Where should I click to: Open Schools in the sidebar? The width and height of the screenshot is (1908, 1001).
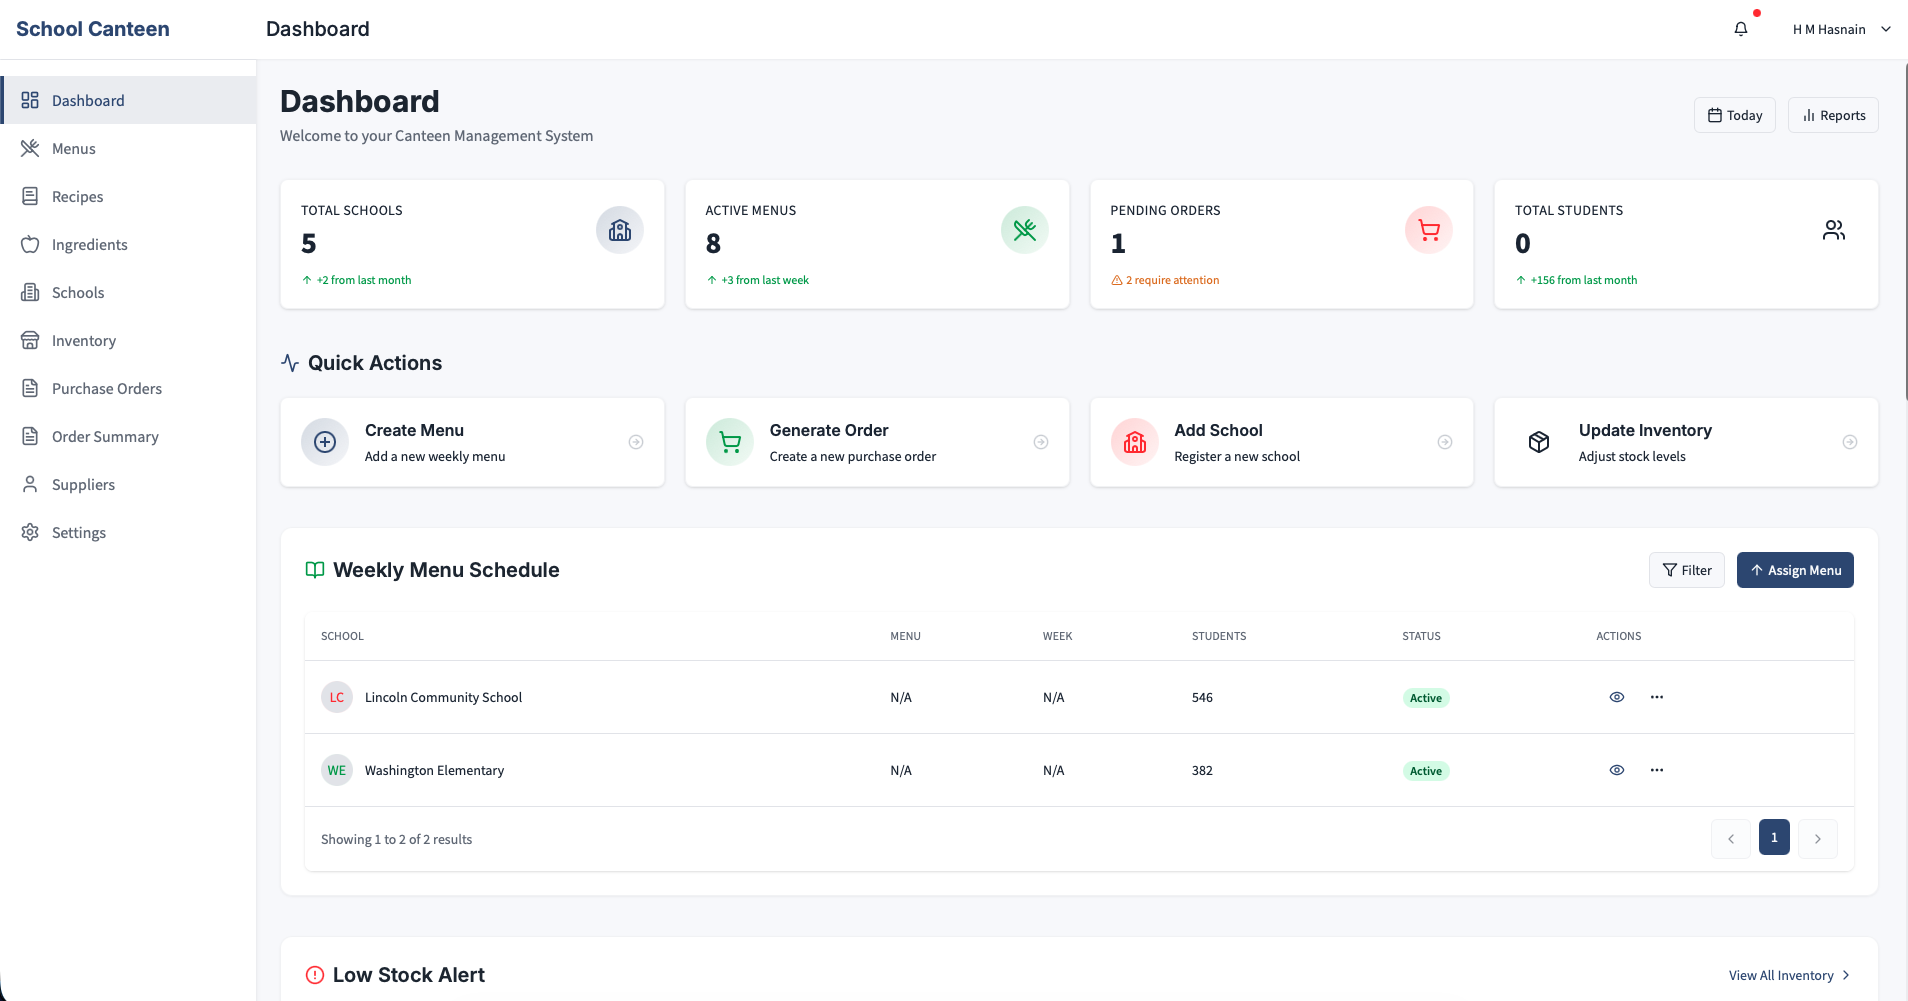point(128,292)
